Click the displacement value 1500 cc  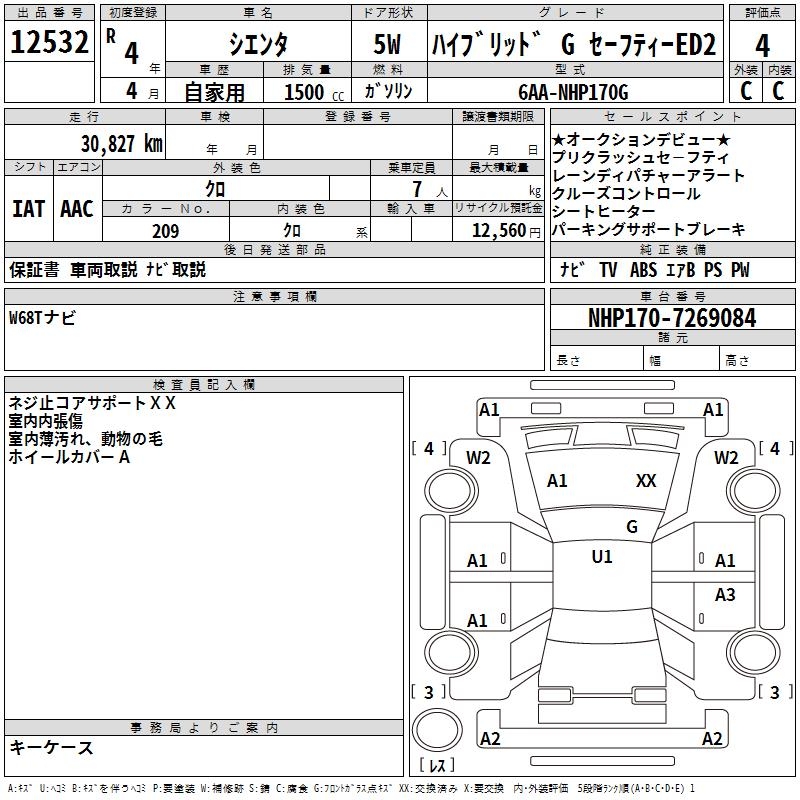314,92
